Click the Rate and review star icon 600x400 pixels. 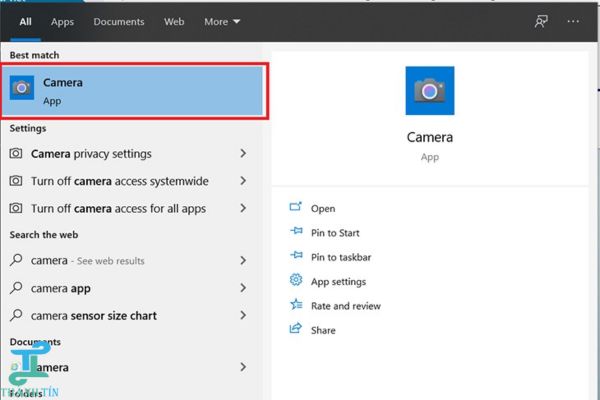(296, 305)
